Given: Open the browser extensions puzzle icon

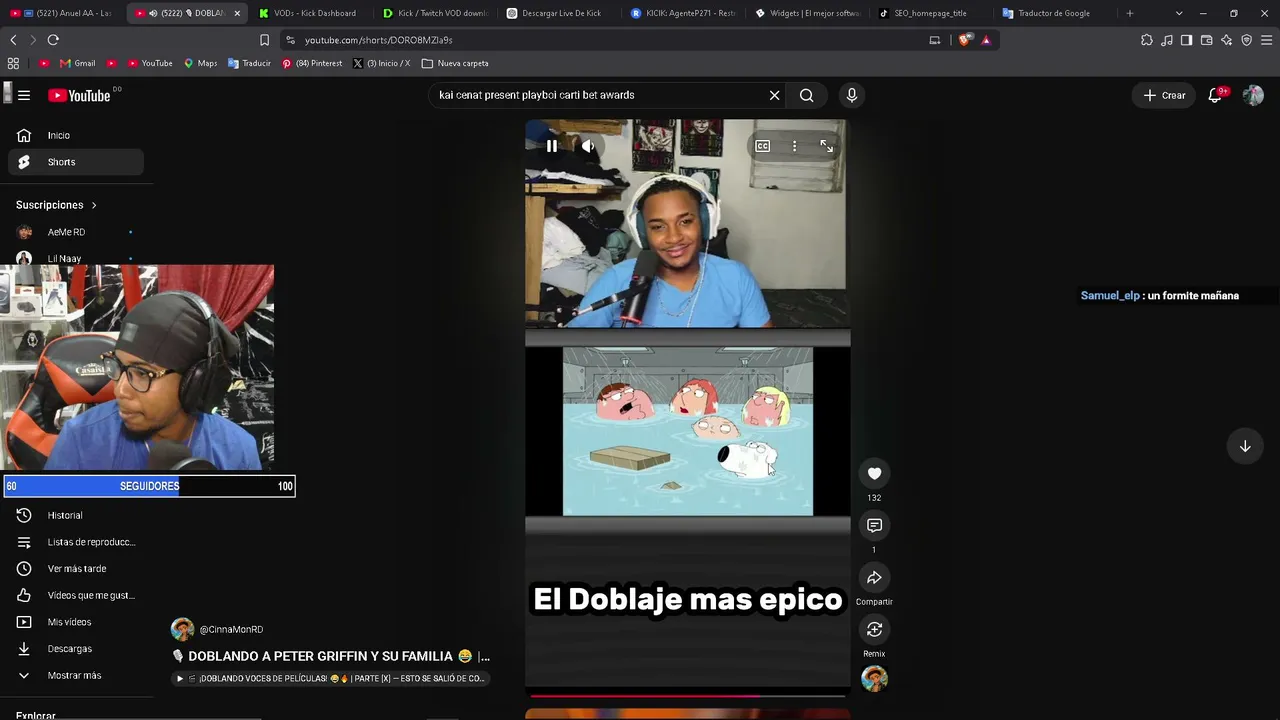Looking at the screenshot, I should tap(1147, 40).
